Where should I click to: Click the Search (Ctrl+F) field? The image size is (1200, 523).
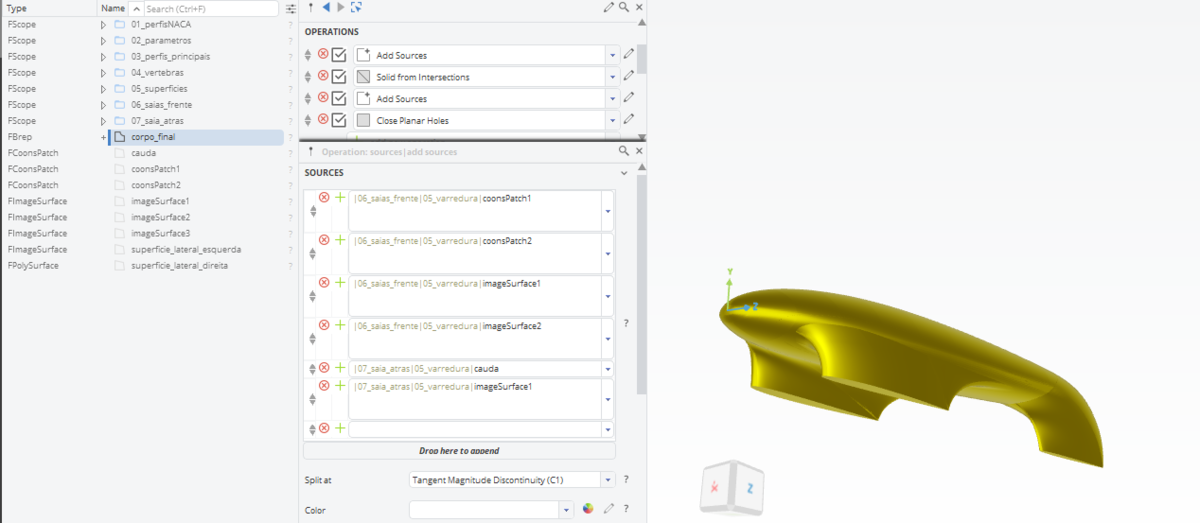pos(210,8)
